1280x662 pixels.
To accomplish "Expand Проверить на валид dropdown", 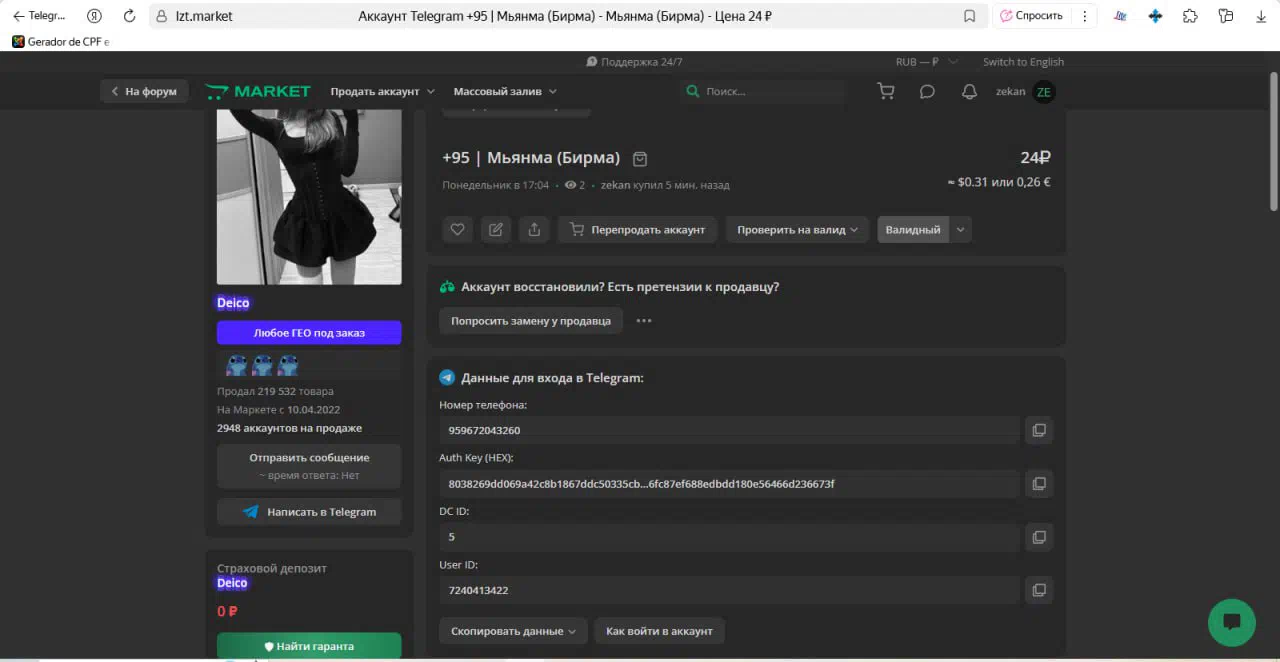I will click(797, 229).
